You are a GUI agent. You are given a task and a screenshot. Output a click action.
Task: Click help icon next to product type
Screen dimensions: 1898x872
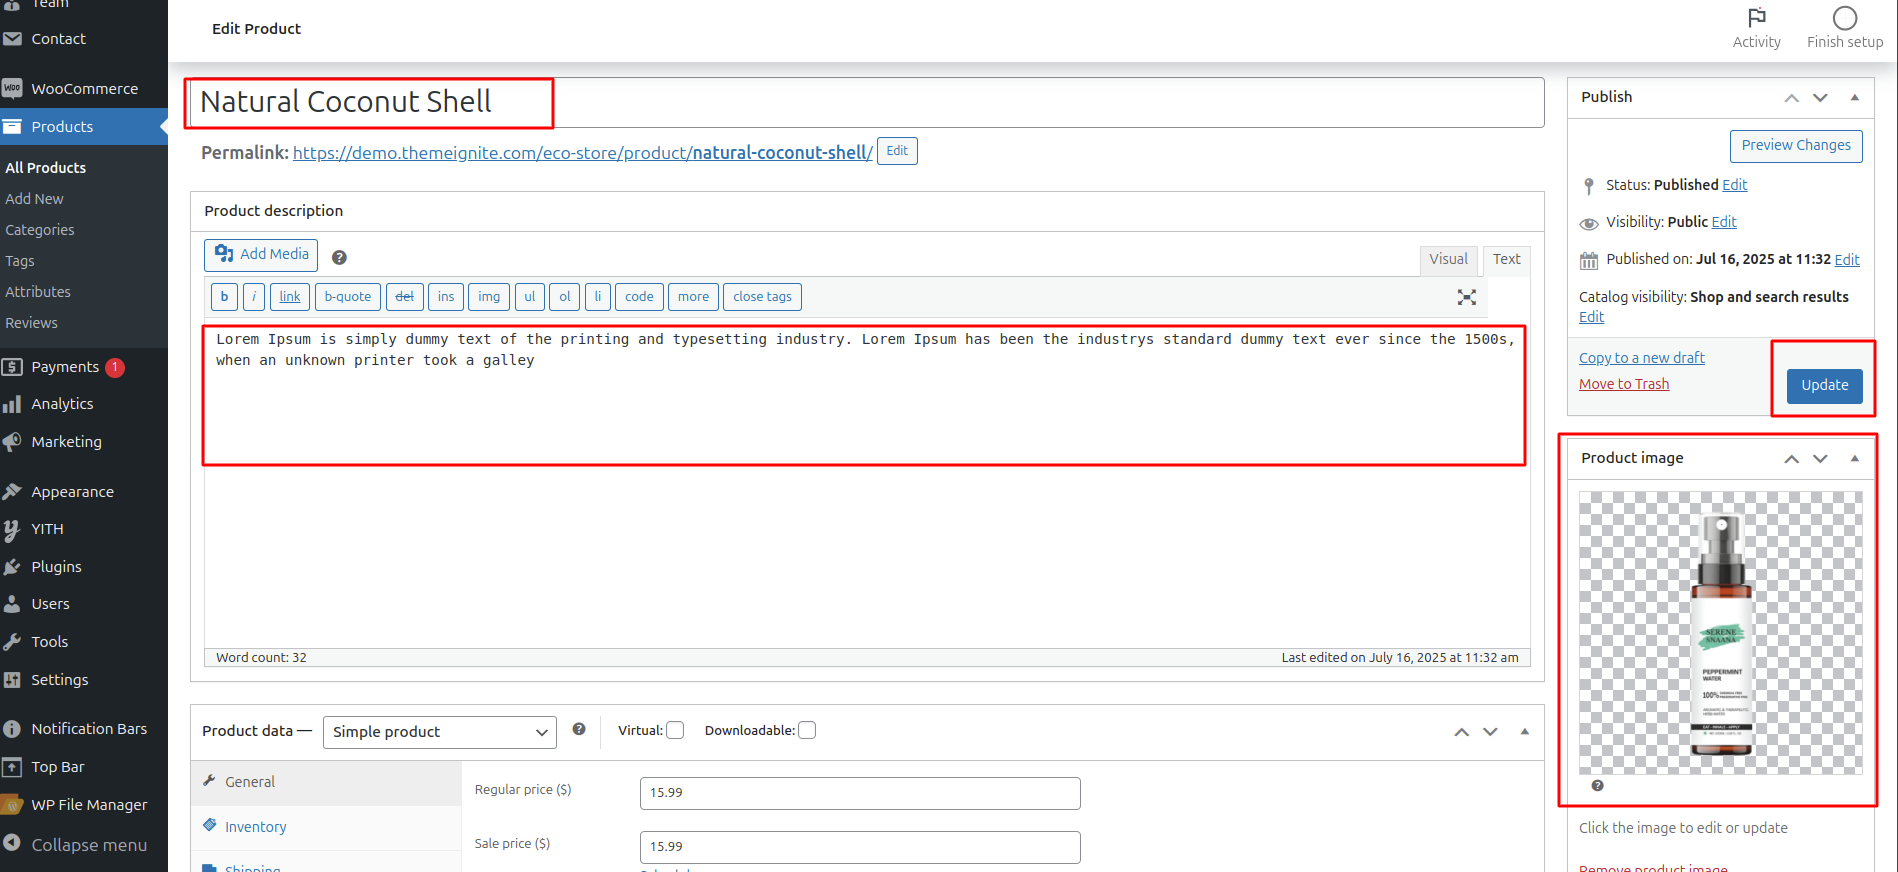tap(579, 730)
